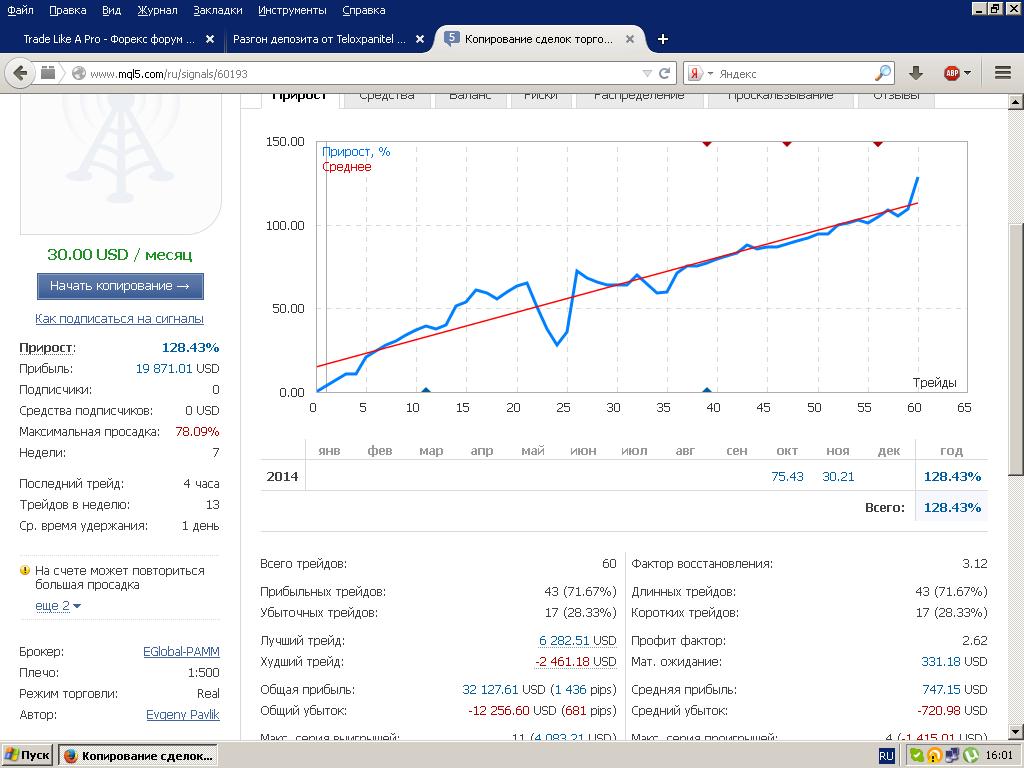Click the Adblock Plus ABP icon
1024x768 pixels.
pyautogui.click(x=952, y=73)
